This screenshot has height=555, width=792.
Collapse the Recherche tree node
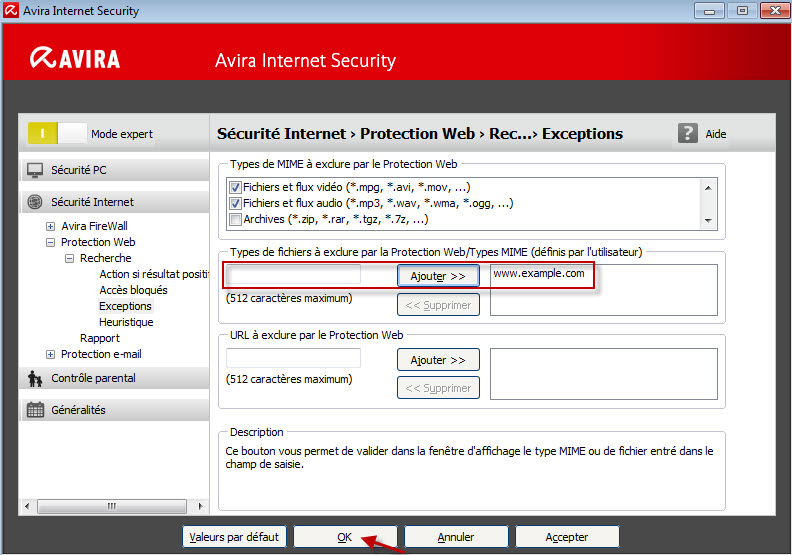click(x=70, y=259)
